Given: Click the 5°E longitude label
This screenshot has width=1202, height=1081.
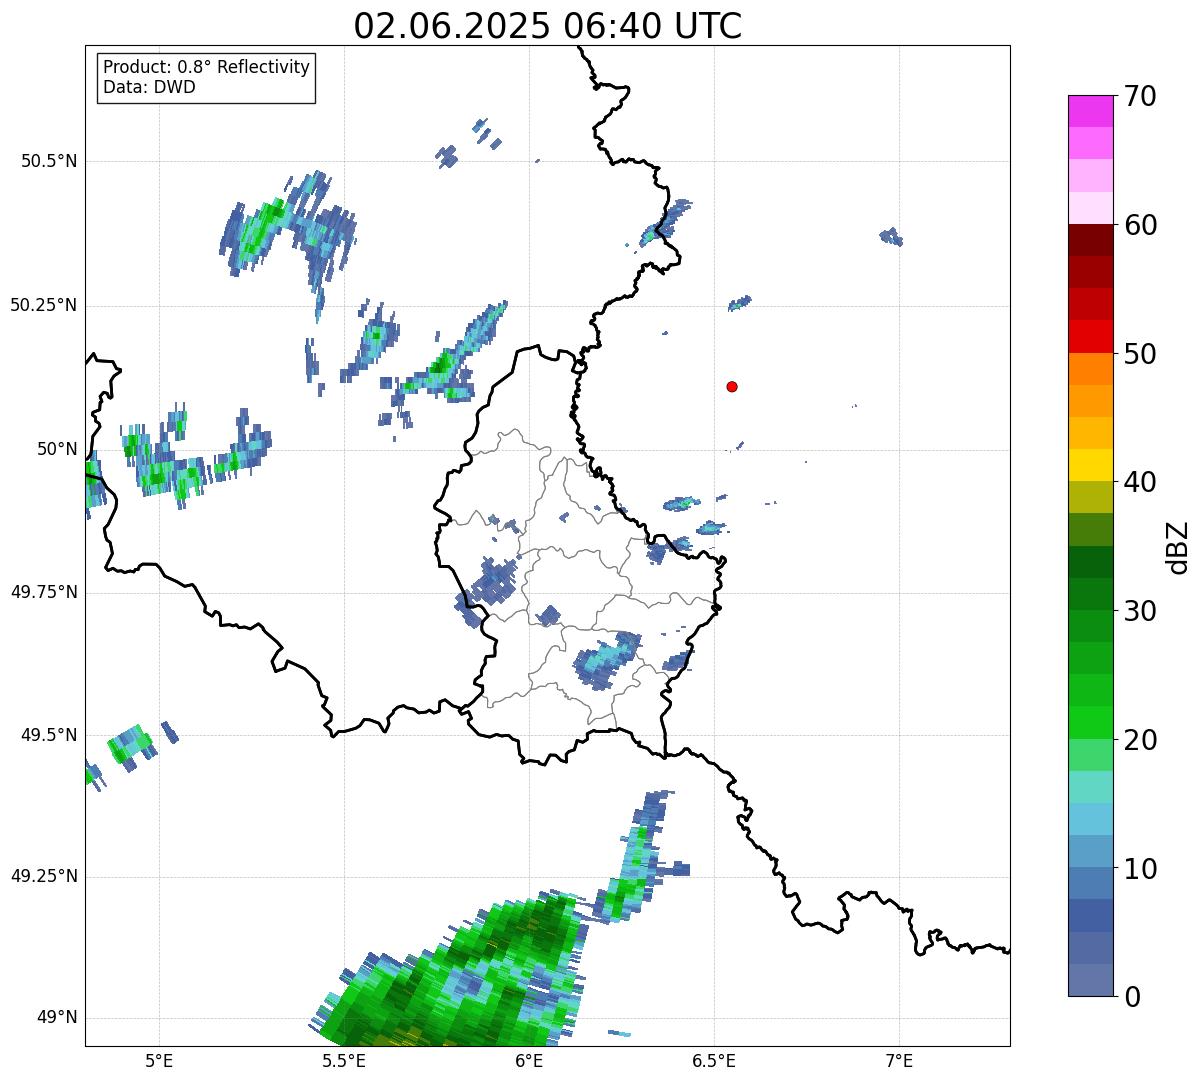Looking at the screenshot, I should tap(159, 1060).
